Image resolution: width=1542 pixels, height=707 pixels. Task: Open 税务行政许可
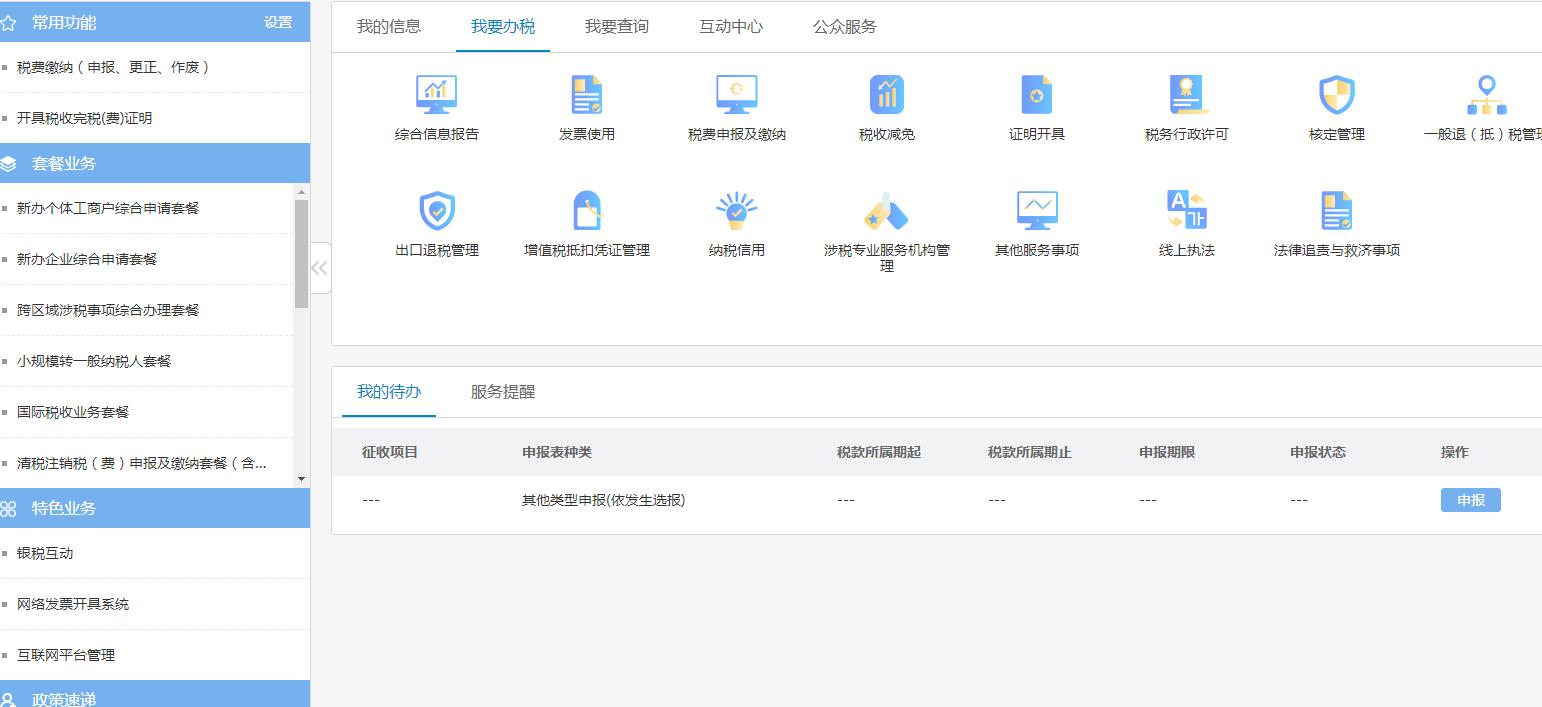click(x=1185, y=105)
